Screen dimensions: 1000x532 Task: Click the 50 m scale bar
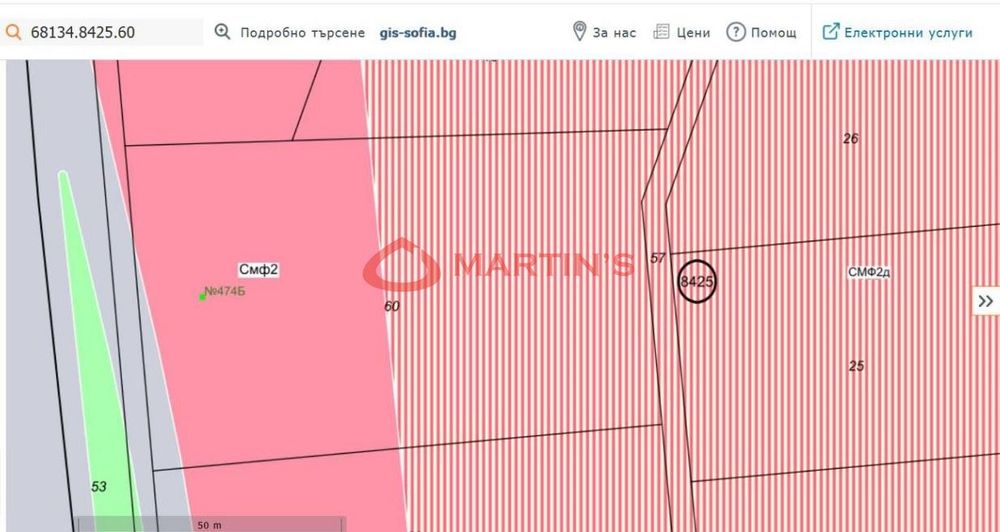click(x=210, y=524)
